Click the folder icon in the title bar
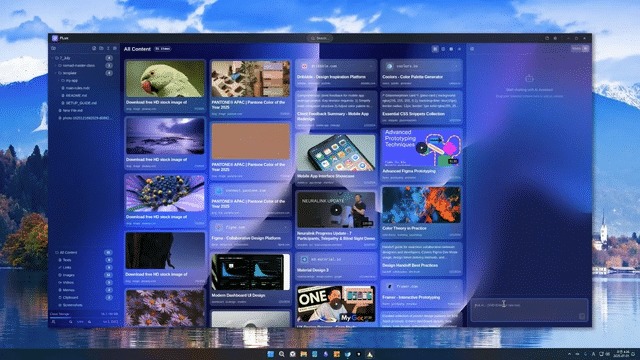This screenshot has height=360, width=640. tap(547, 38)
